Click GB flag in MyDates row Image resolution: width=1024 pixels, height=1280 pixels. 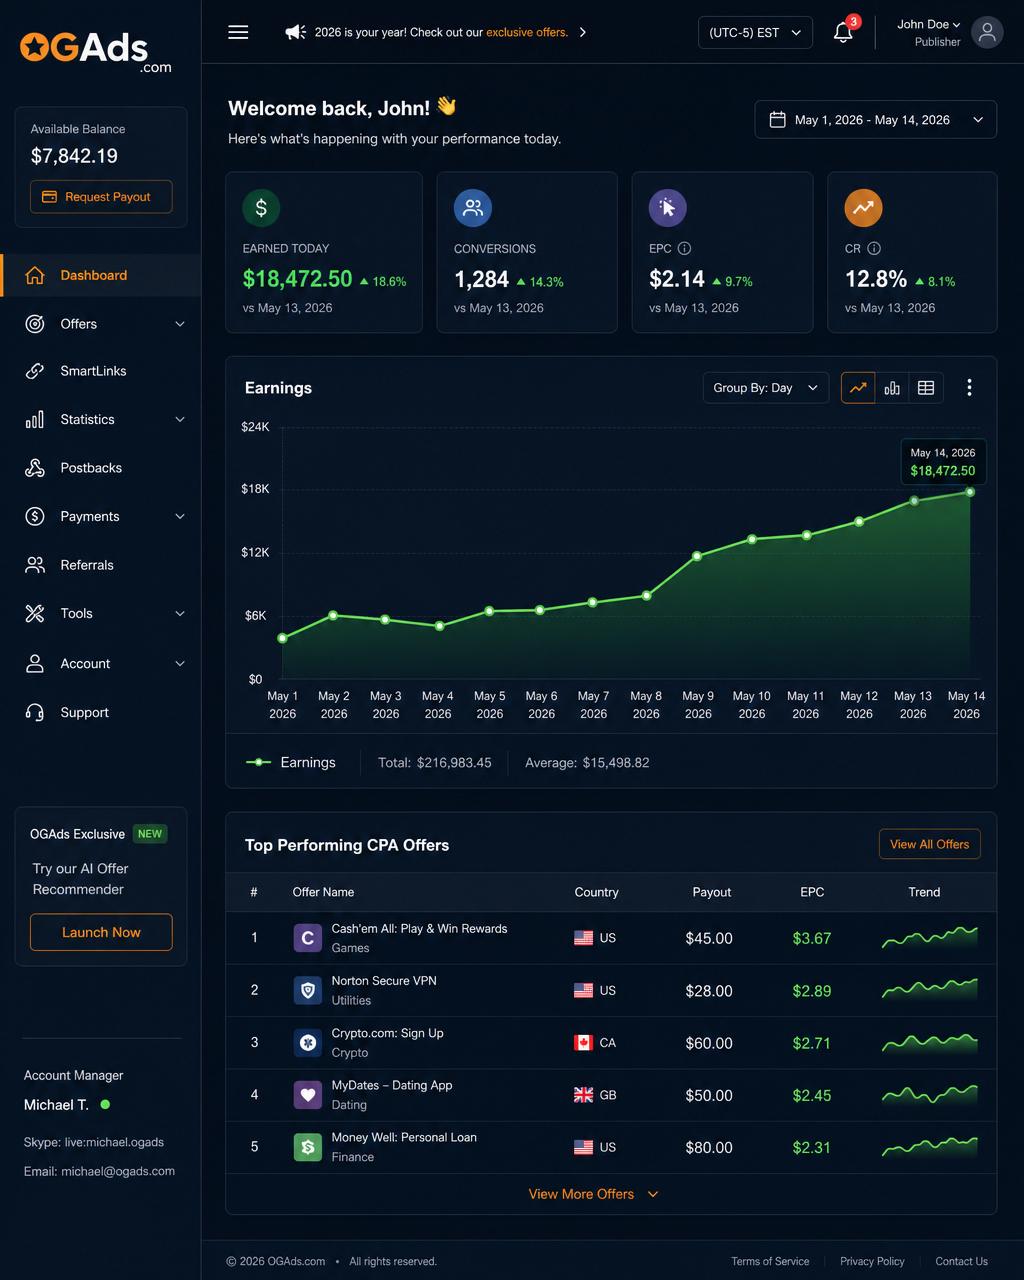(x=583, y=1095)
